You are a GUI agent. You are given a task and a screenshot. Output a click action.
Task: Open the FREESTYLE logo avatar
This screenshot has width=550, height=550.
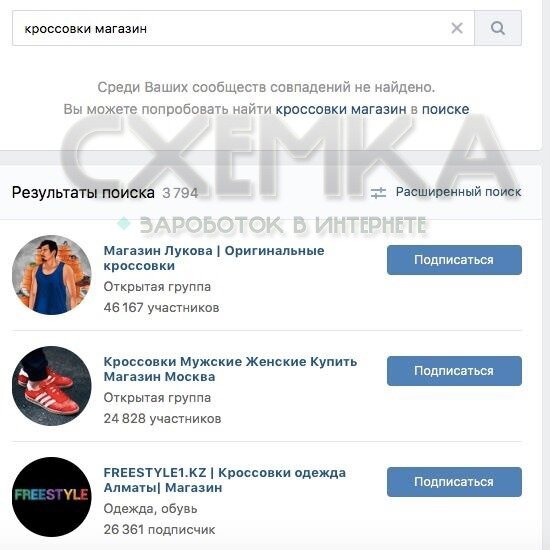point(52,497)
